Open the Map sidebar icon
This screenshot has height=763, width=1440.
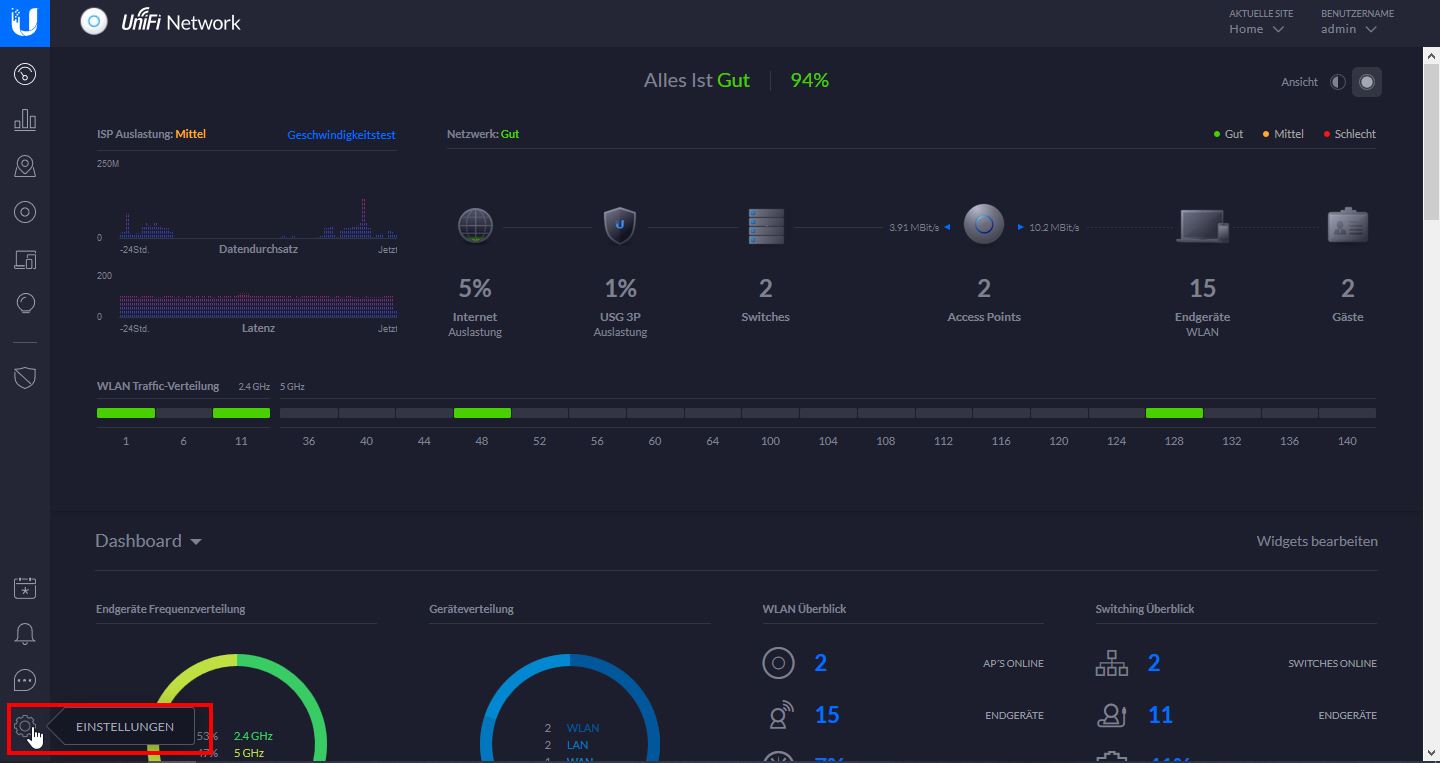coord(25,166)
